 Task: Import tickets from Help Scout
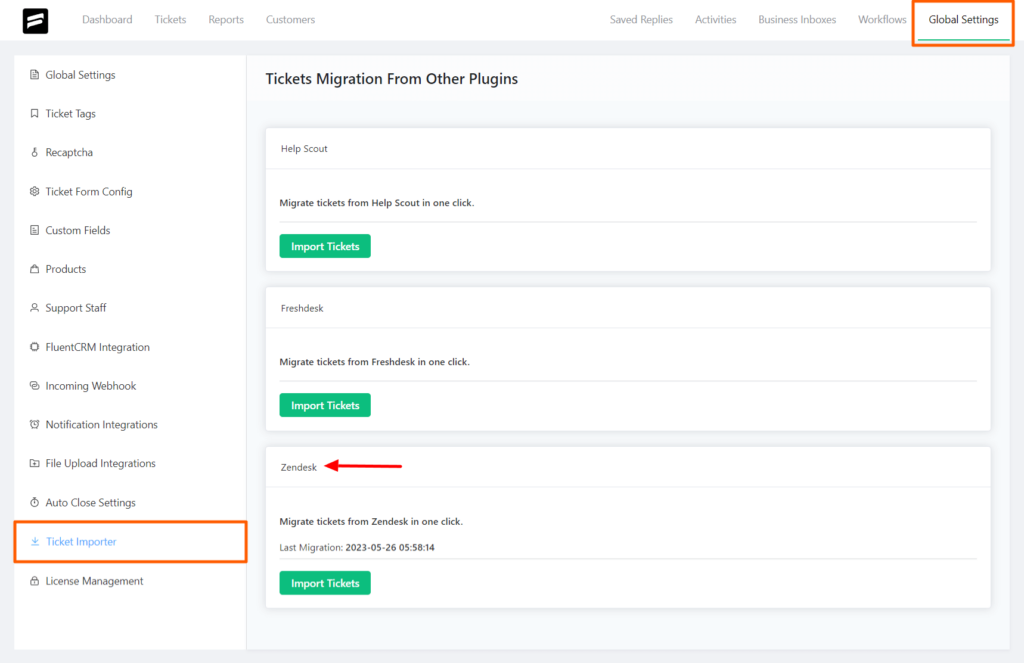pos(324,245)
